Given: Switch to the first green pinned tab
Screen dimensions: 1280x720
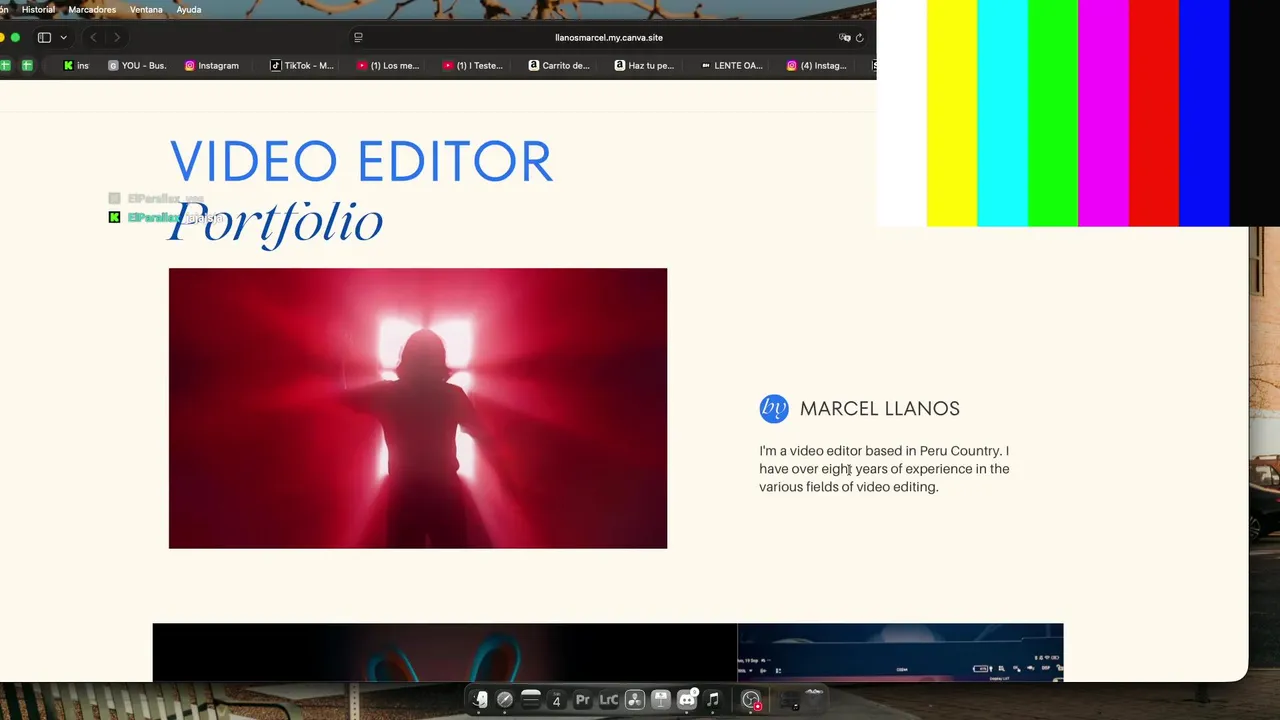Looking at the screenshot, I should (x=6, y=66).
